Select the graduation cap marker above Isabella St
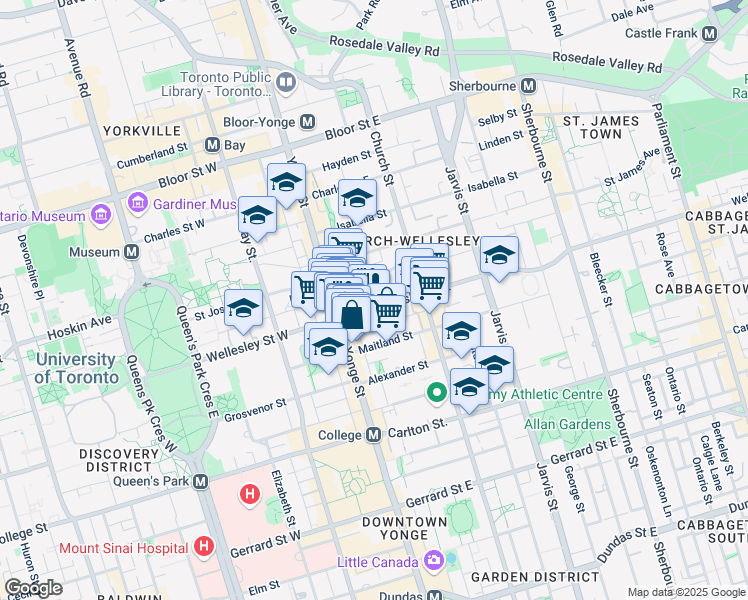 (x=357, y=201)
